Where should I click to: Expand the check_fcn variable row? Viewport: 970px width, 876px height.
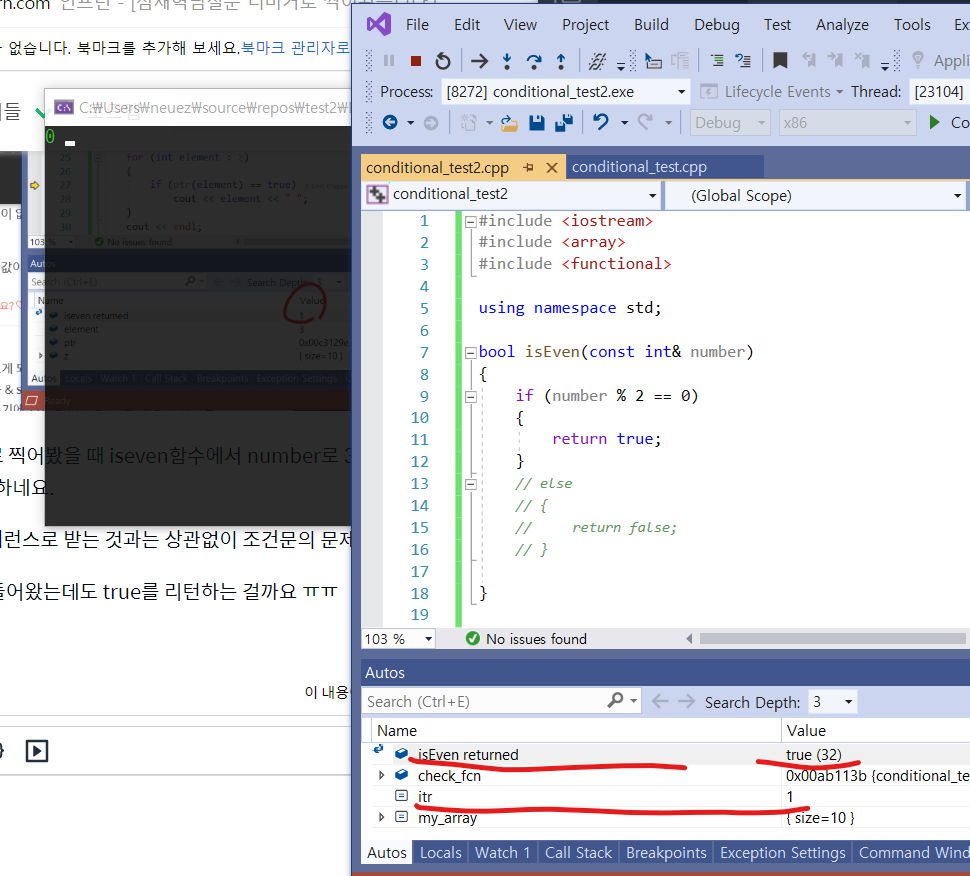pos(381,775)
